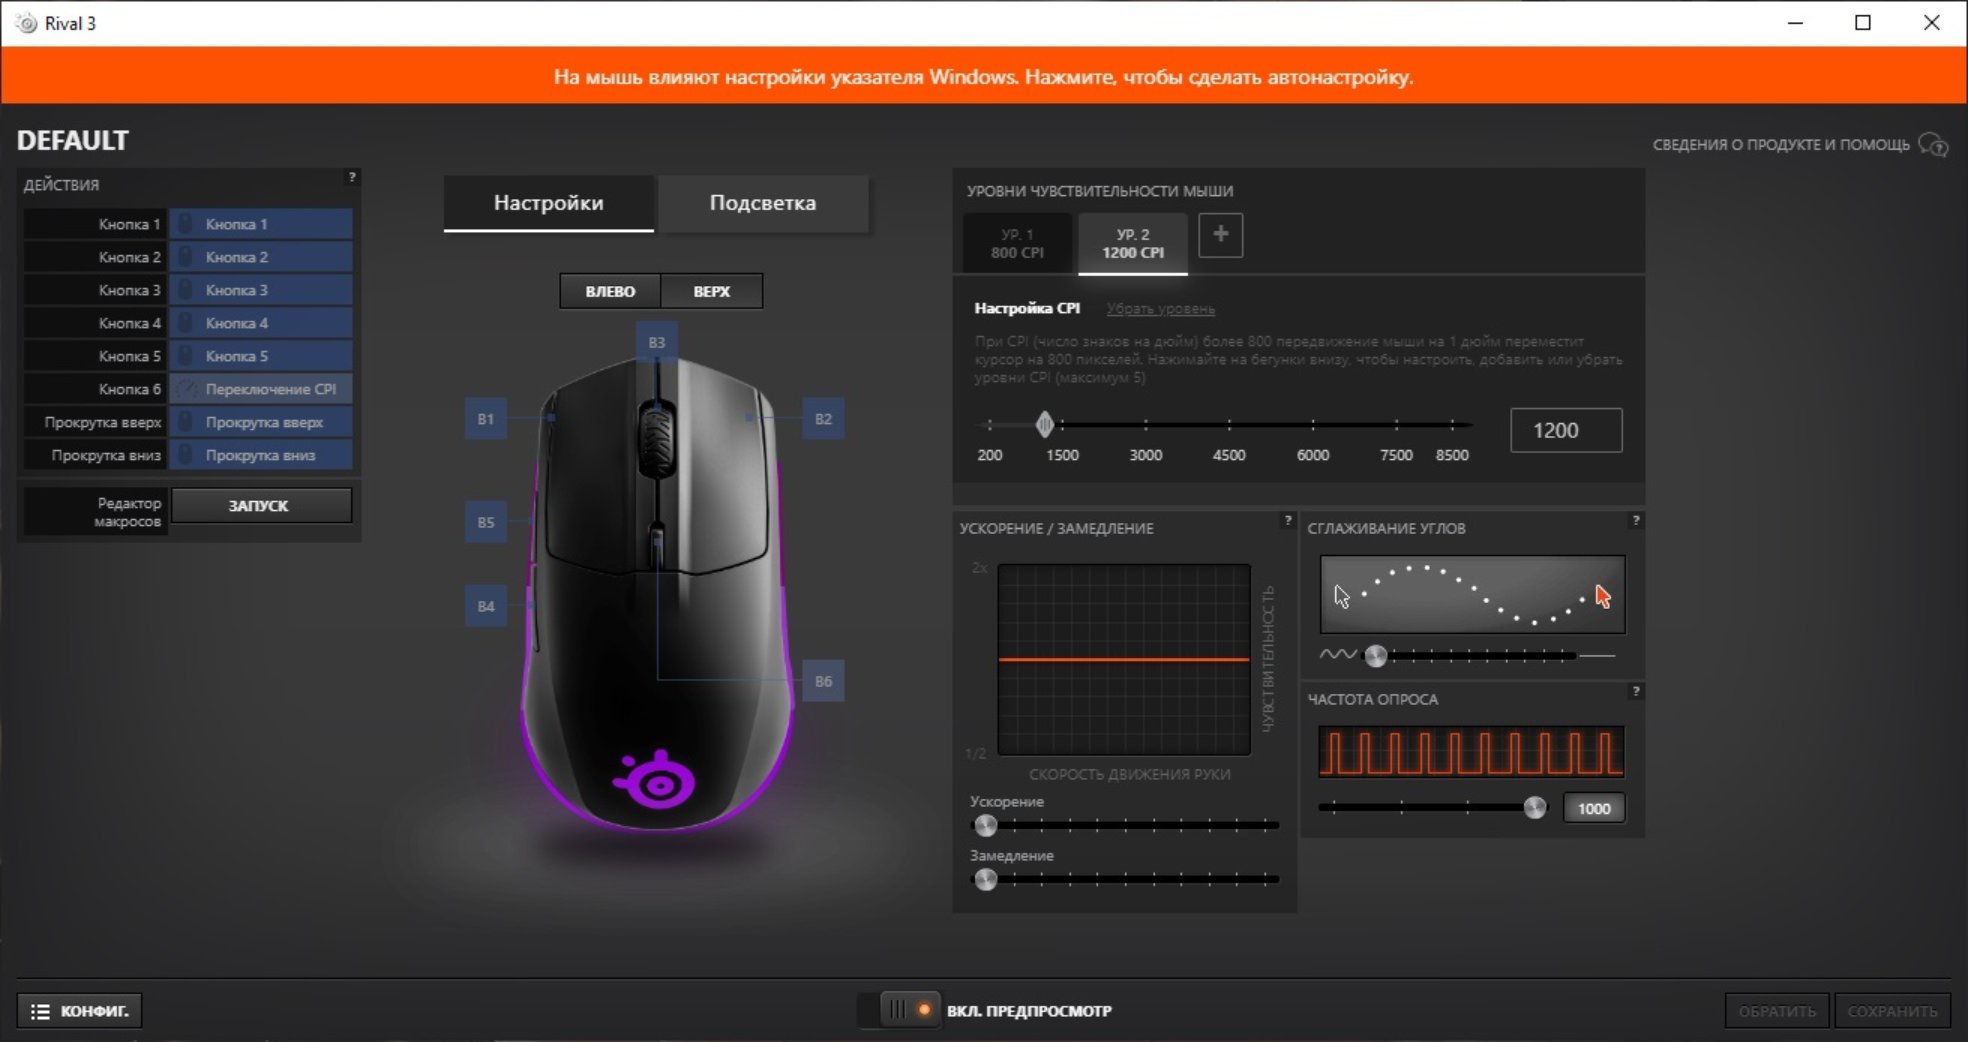Switch to the Настройки tab
Viewport: 1968px width, 1042px height.
click(549, 203)
